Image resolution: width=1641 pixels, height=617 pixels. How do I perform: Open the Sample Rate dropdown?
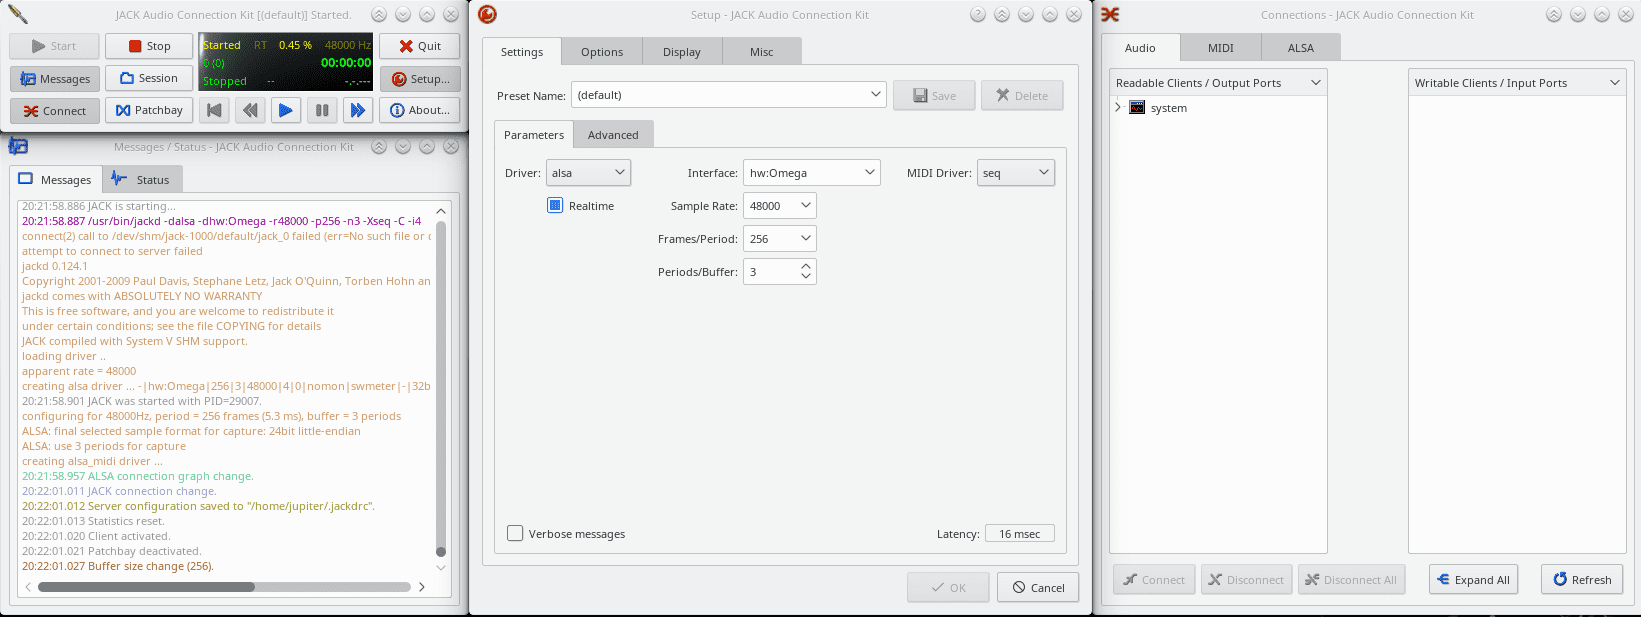(780, 206)
